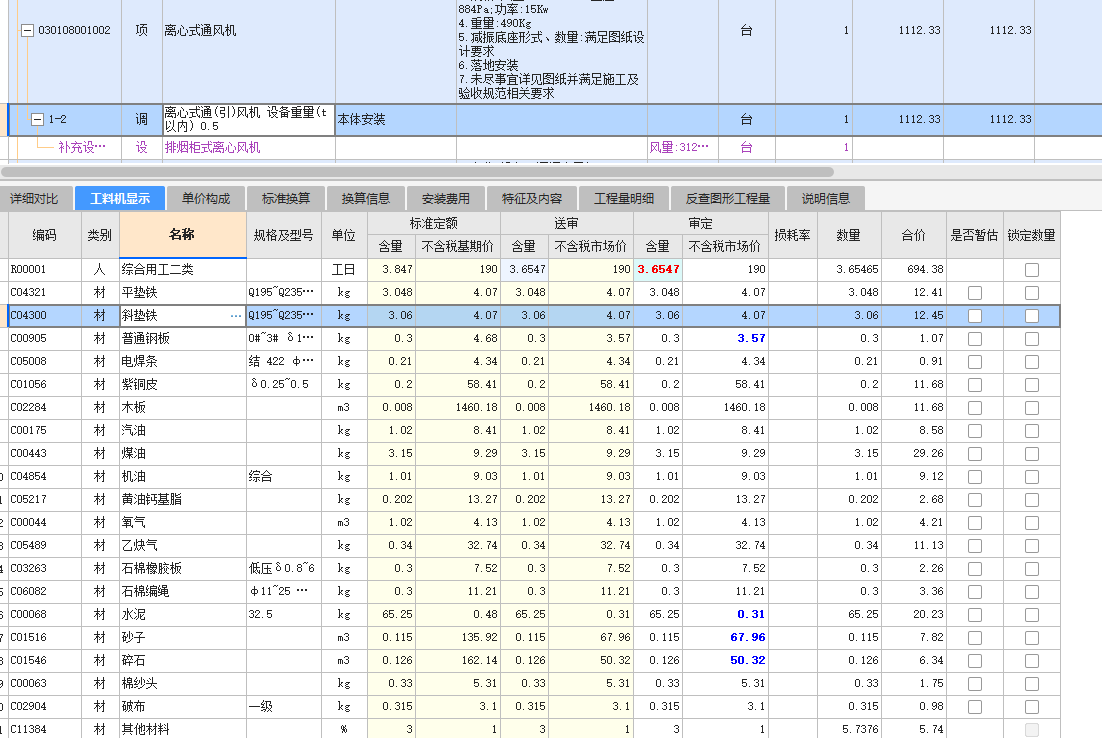Click the horizontal scrollbar of upper pane
The image size is (1102, 738).
click(417, 171)
